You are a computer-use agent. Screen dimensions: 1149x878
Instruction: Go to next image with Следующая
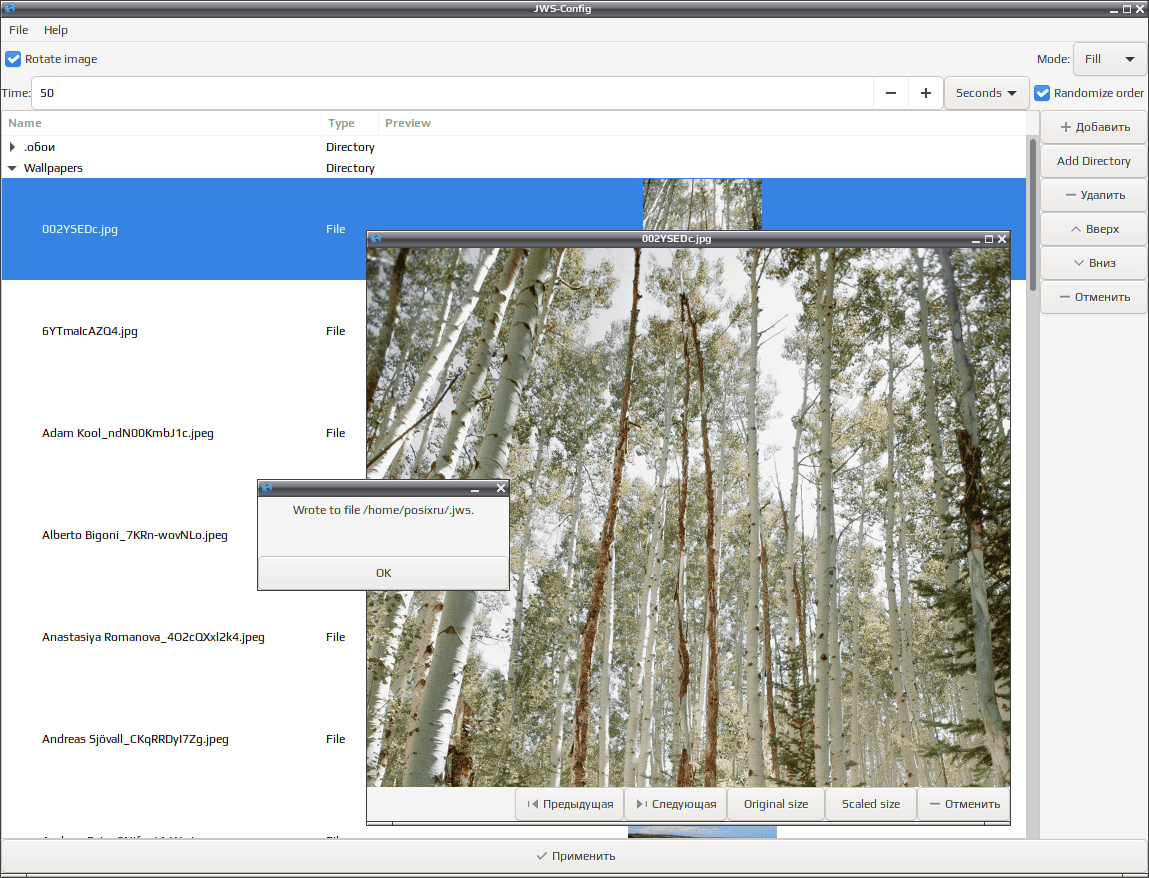[x=676, y=804]
